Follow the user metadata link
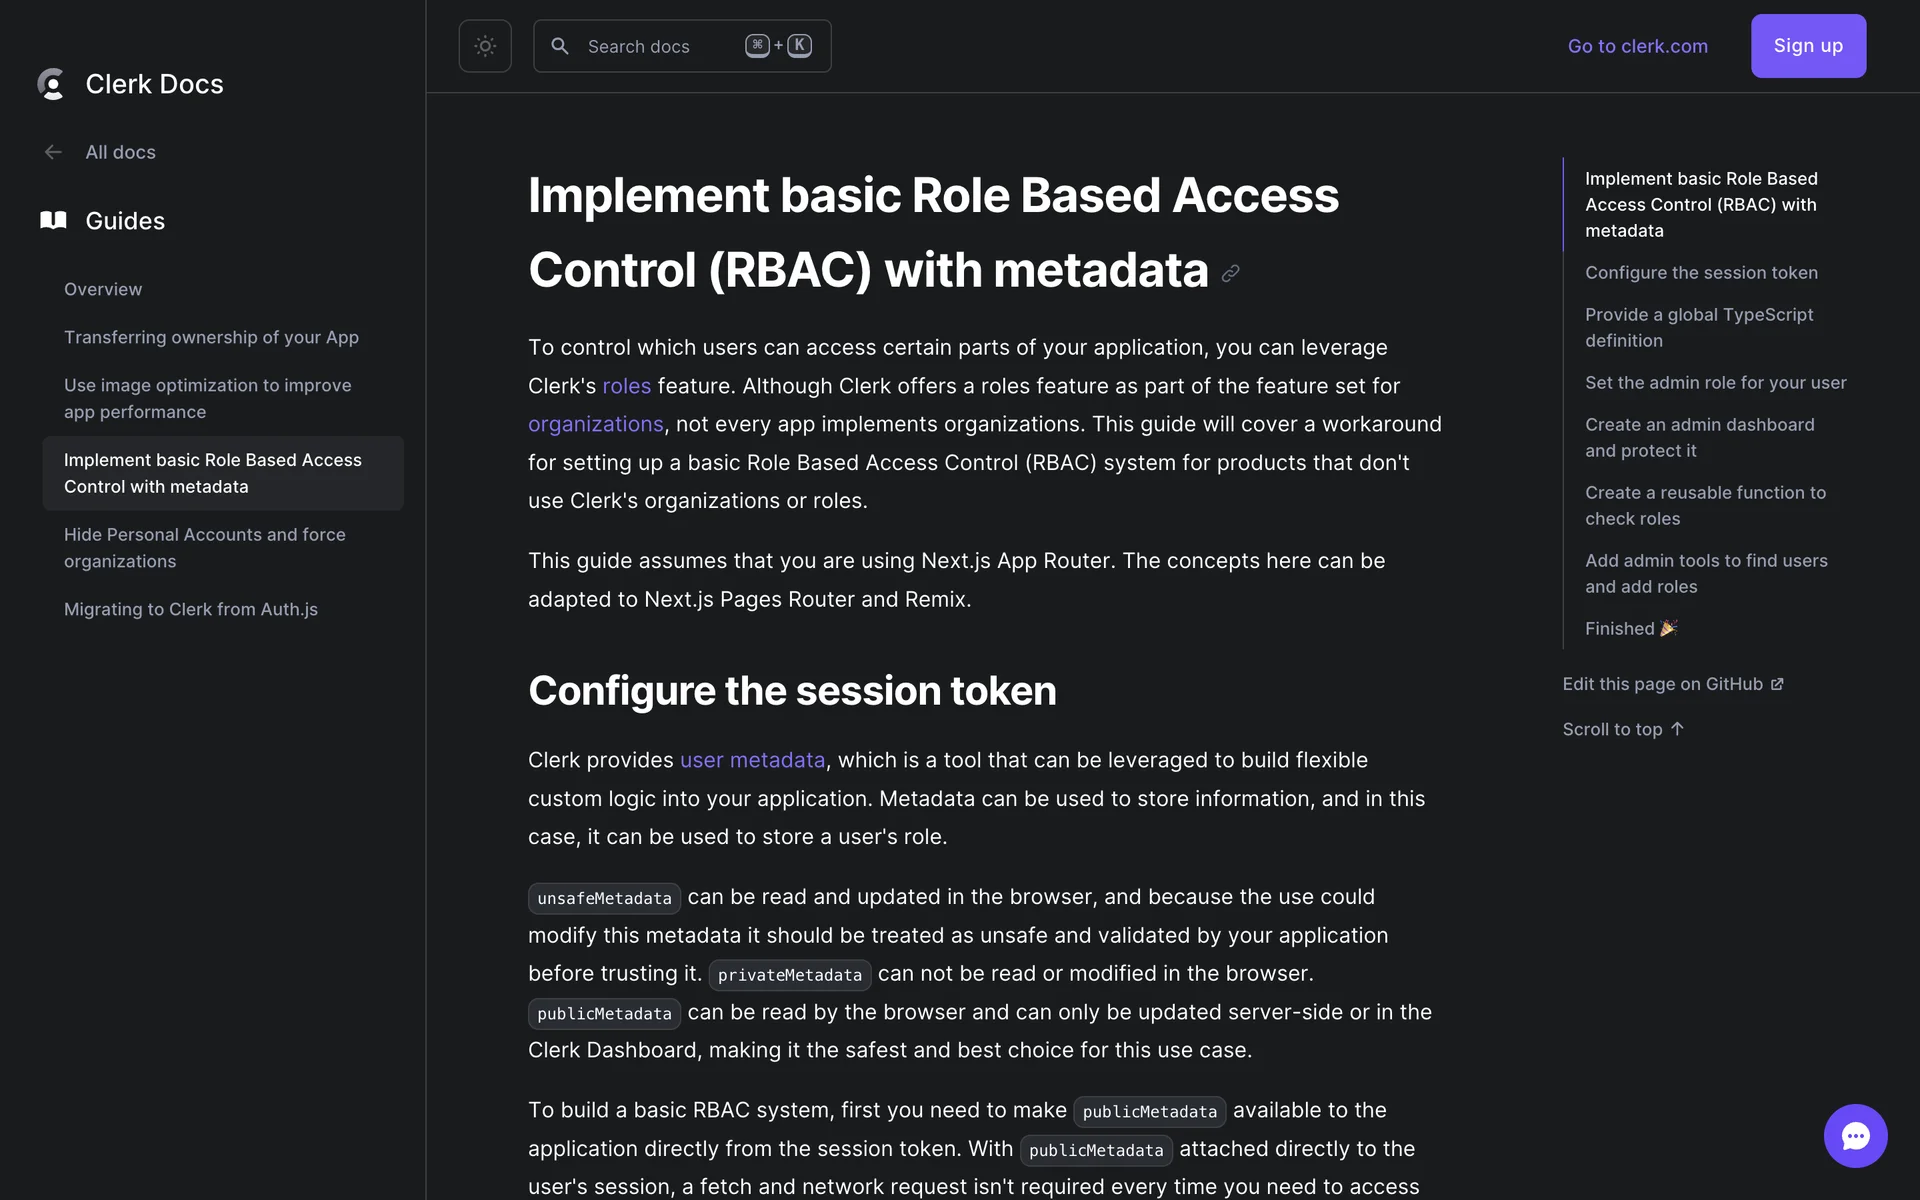The width and height of the screenshot is (1920, 1200). pos(752,760)
